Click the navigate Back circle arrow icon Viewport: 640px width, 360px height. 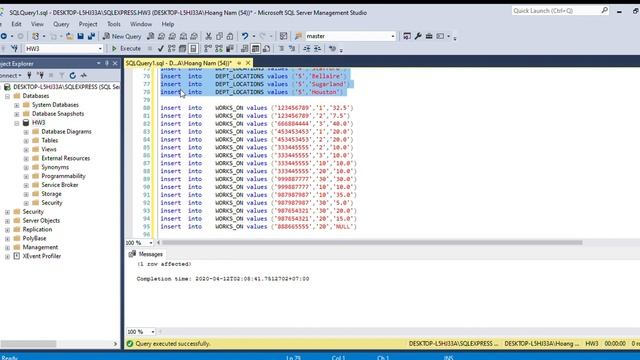[4, 36]
